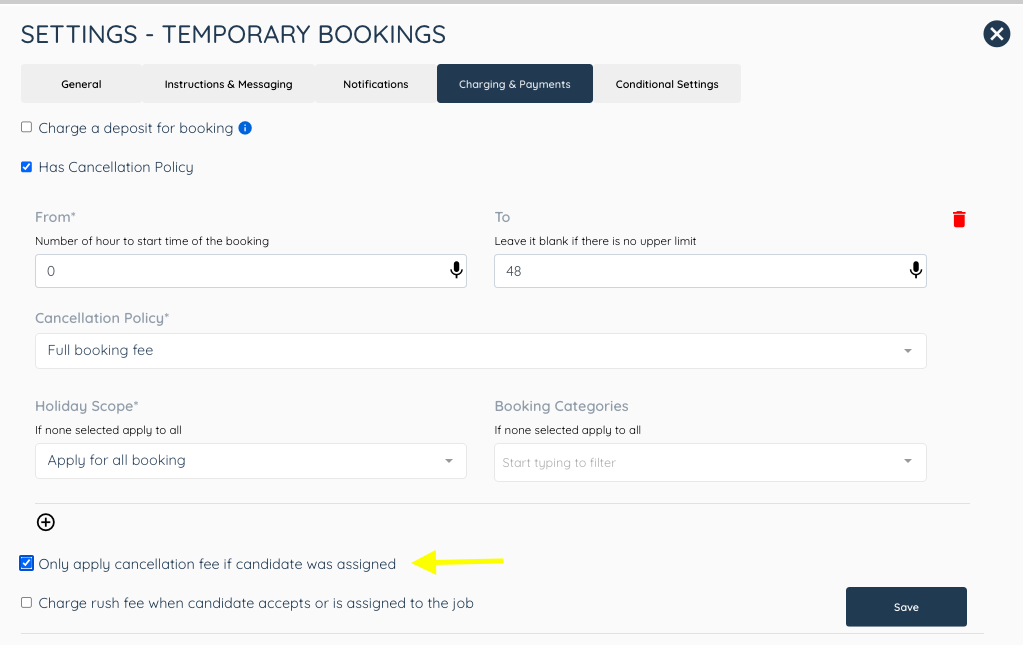Switch to the General tab
The image size is (1023, 645).
click(81, 83)
